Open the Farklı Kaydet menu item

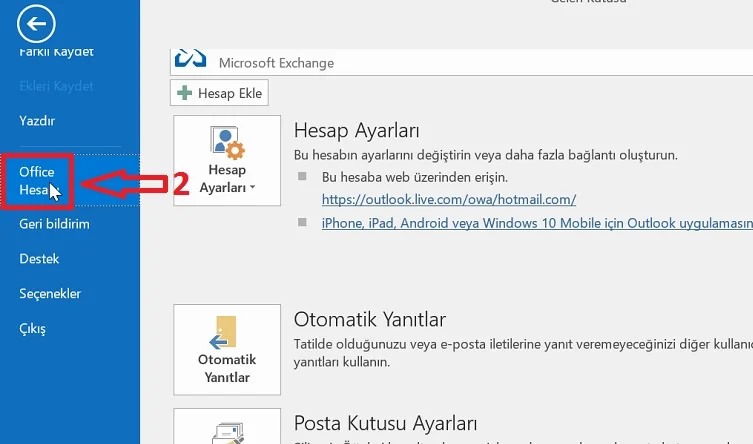(x=56, y=51)
